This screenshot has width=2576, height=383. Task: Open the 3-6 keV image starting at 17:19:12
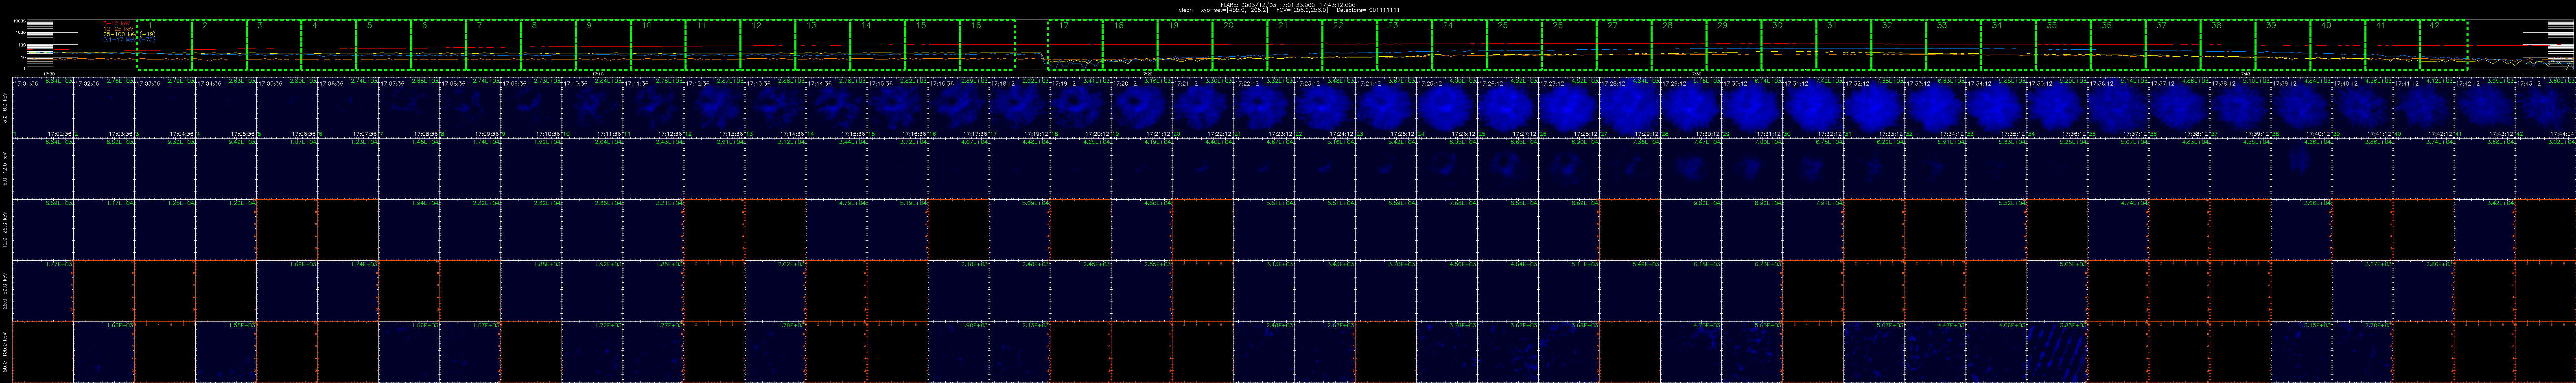click(x=1081, y=107)
